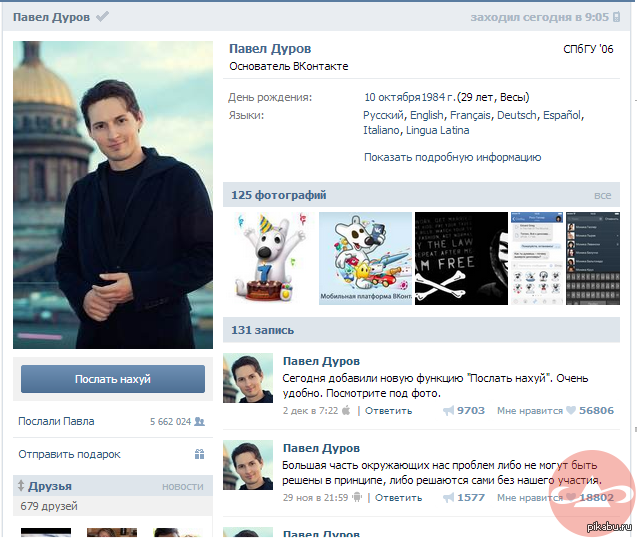Click the profile name heading above Основатель ВКонтакте

tap(270, 49)
